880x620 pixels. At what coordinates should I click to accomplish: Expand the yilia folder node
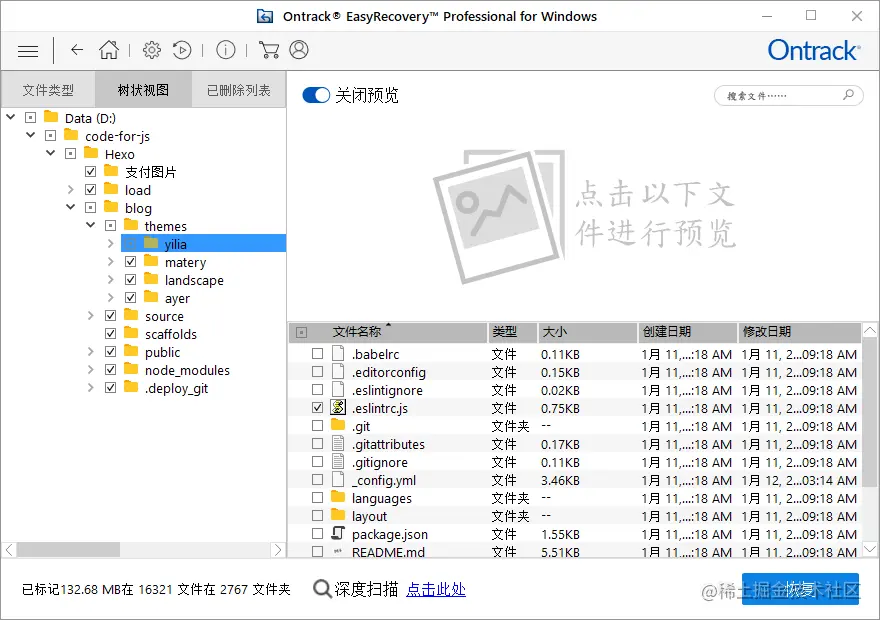coord(111,244)
